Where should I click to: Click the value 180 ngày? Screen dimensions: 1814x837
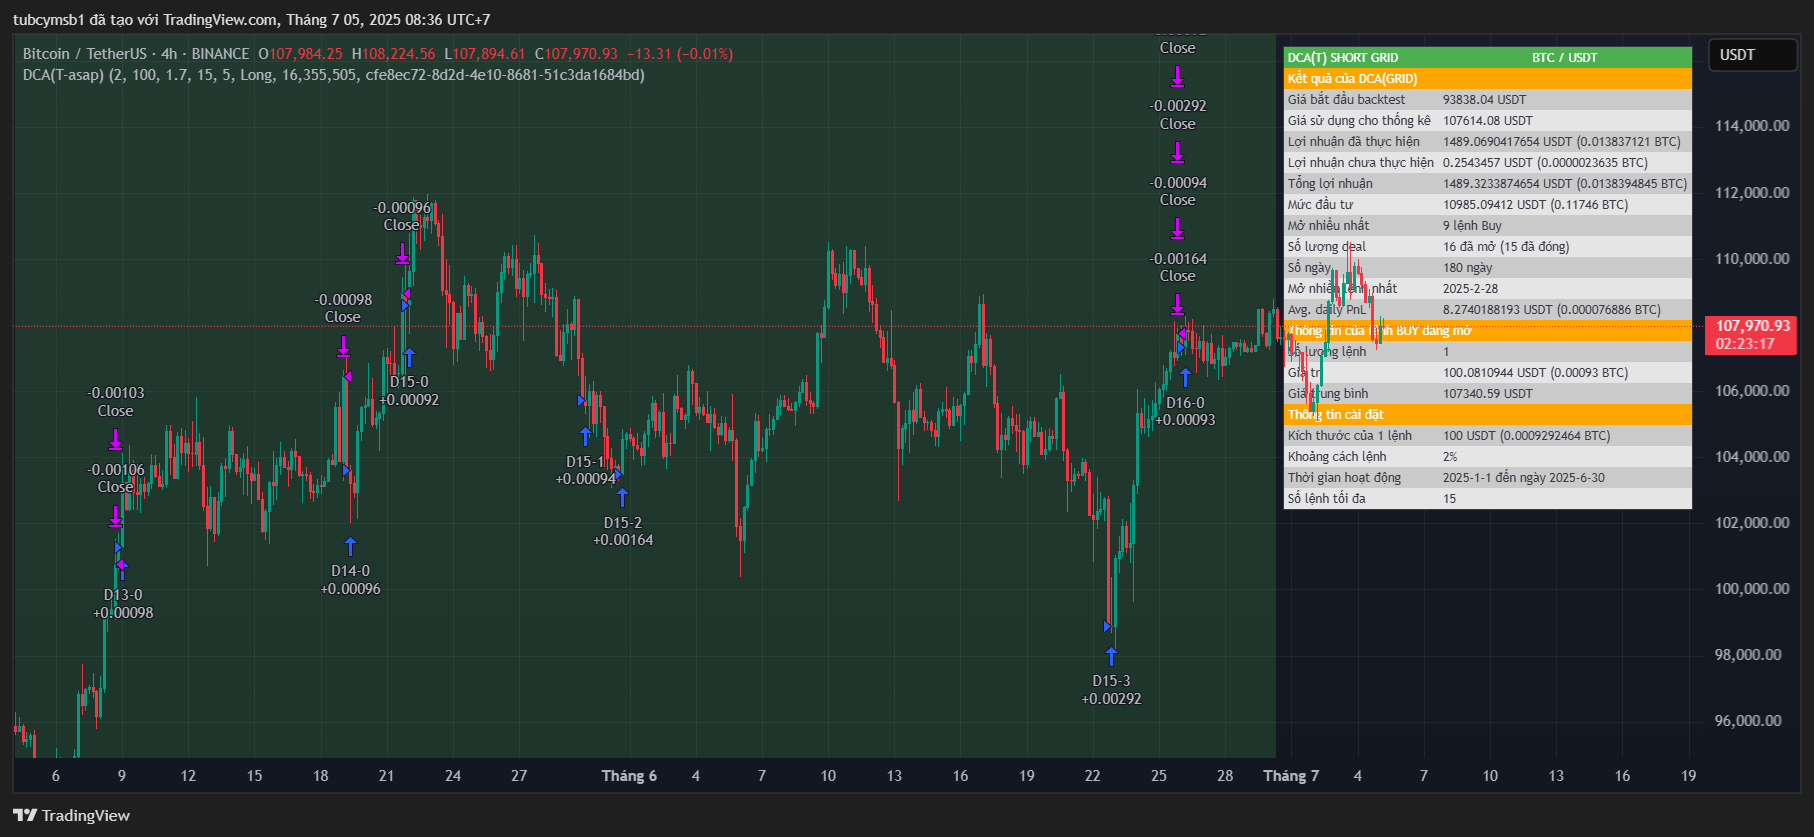[x=1467, y=268]
